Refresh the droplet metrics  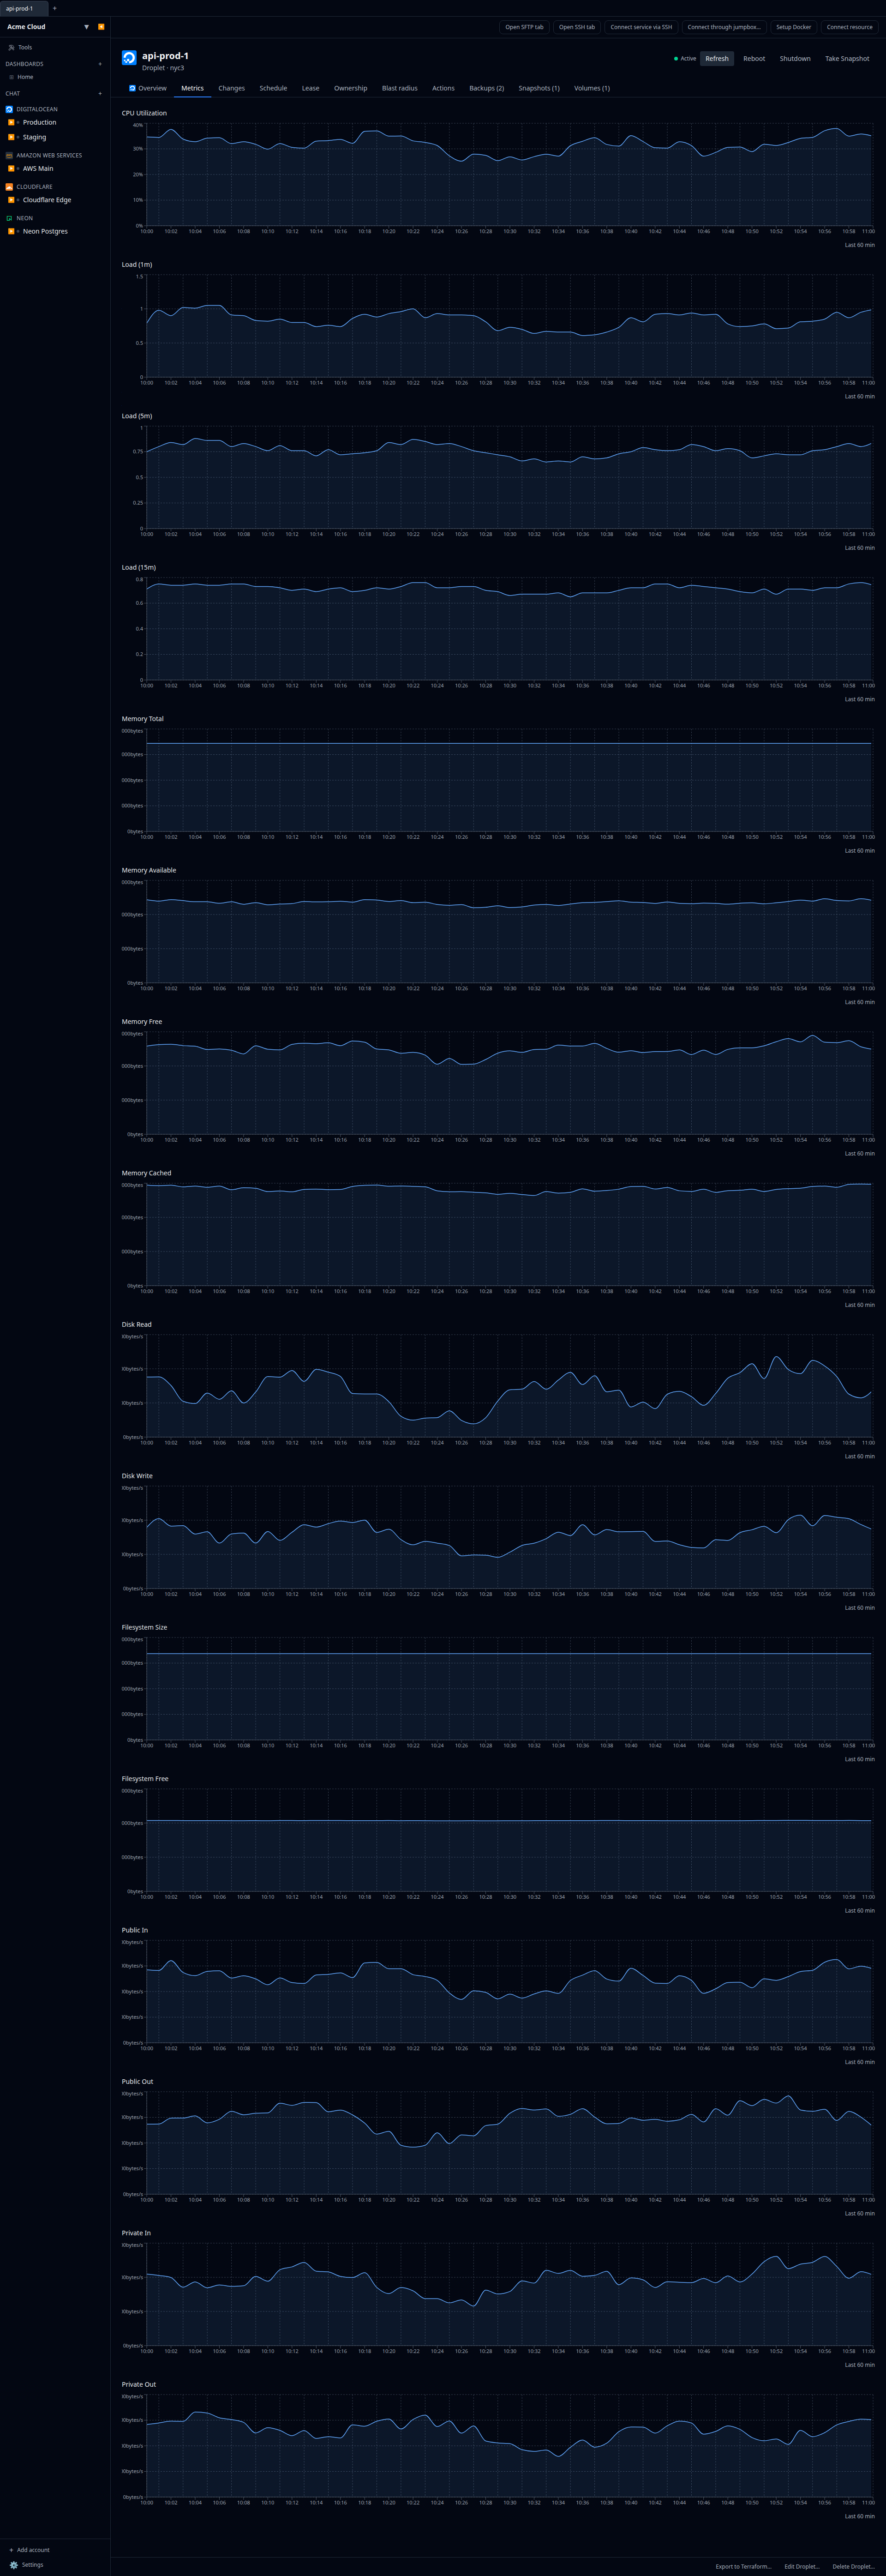tap(717, 59)
